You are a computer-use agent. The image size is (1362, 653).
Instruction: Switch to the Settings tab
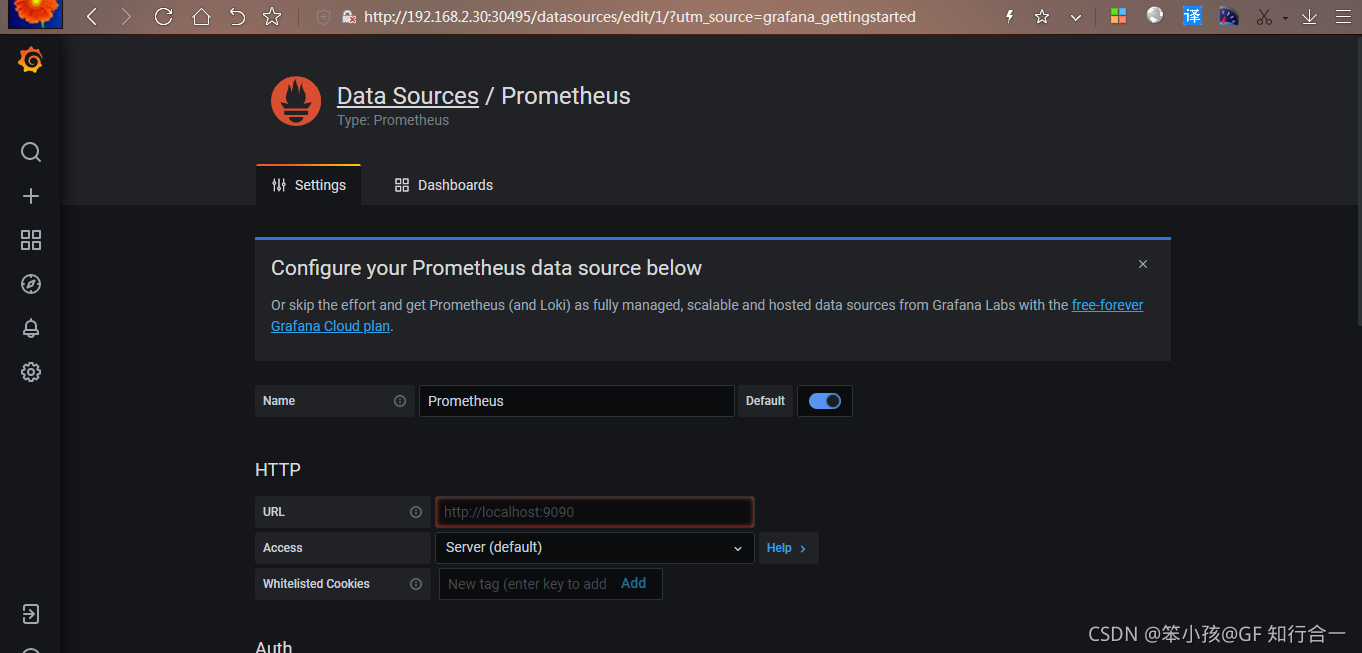click(309, 185)
